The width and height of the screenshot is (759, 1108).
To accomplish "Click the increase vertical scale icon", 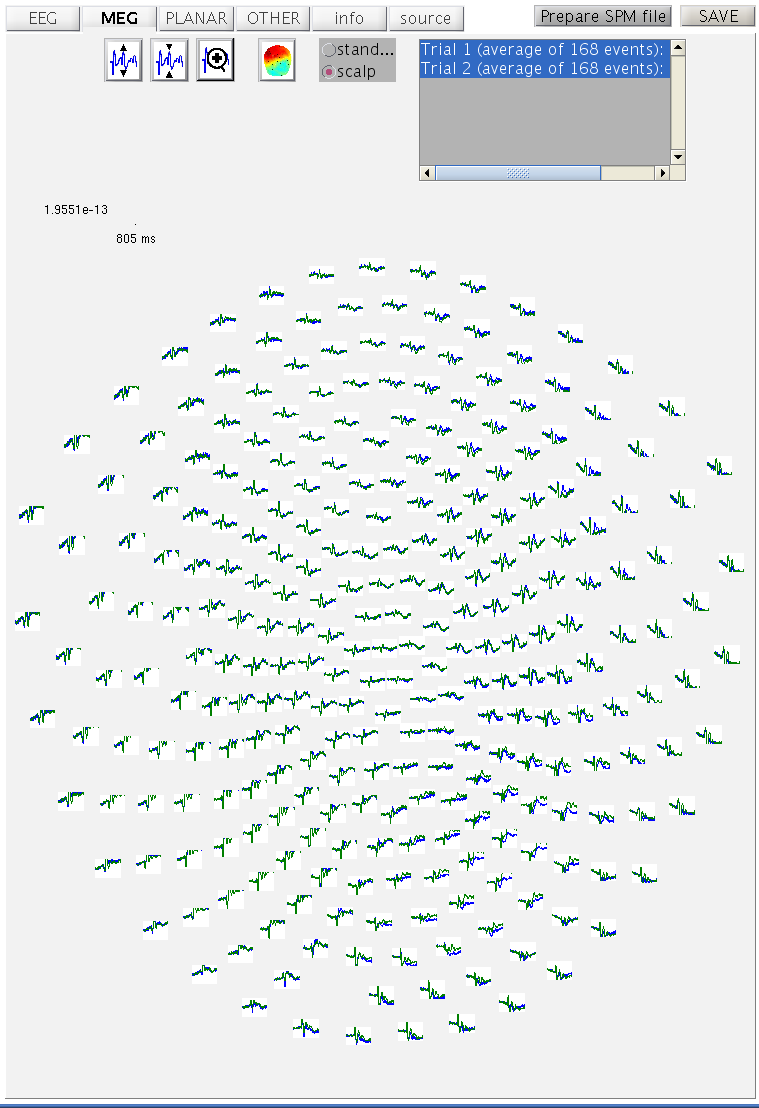I will [x=123, y=61].
